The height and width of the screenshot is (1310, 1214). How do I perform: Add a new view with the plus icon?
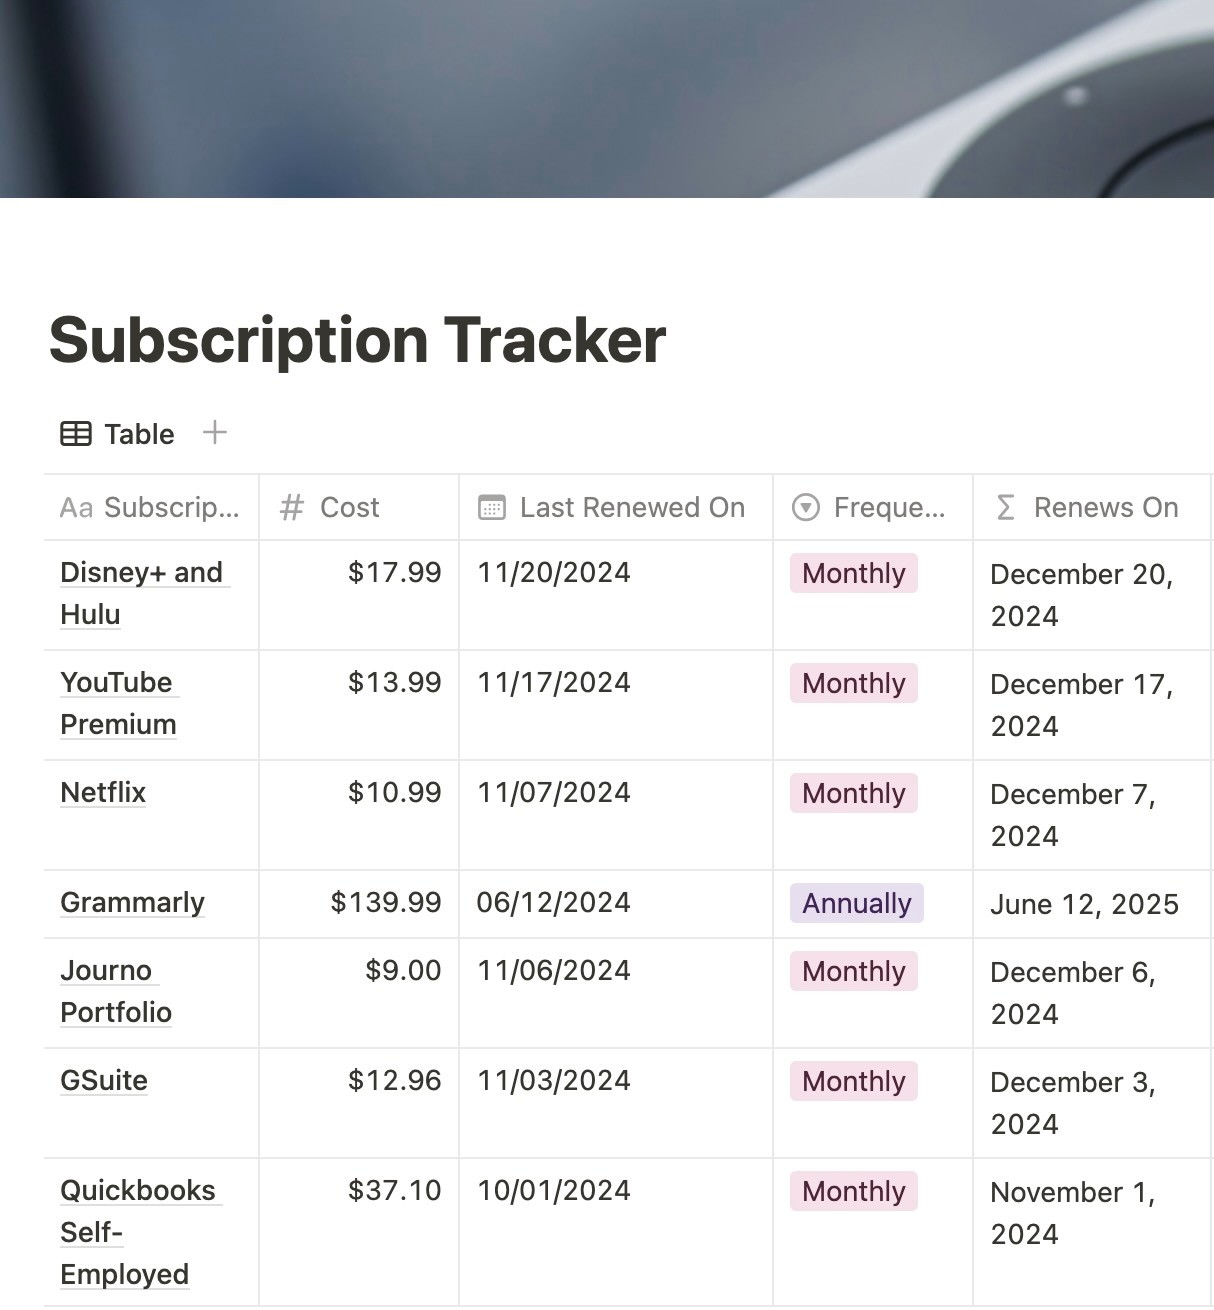tap(214, 432)
